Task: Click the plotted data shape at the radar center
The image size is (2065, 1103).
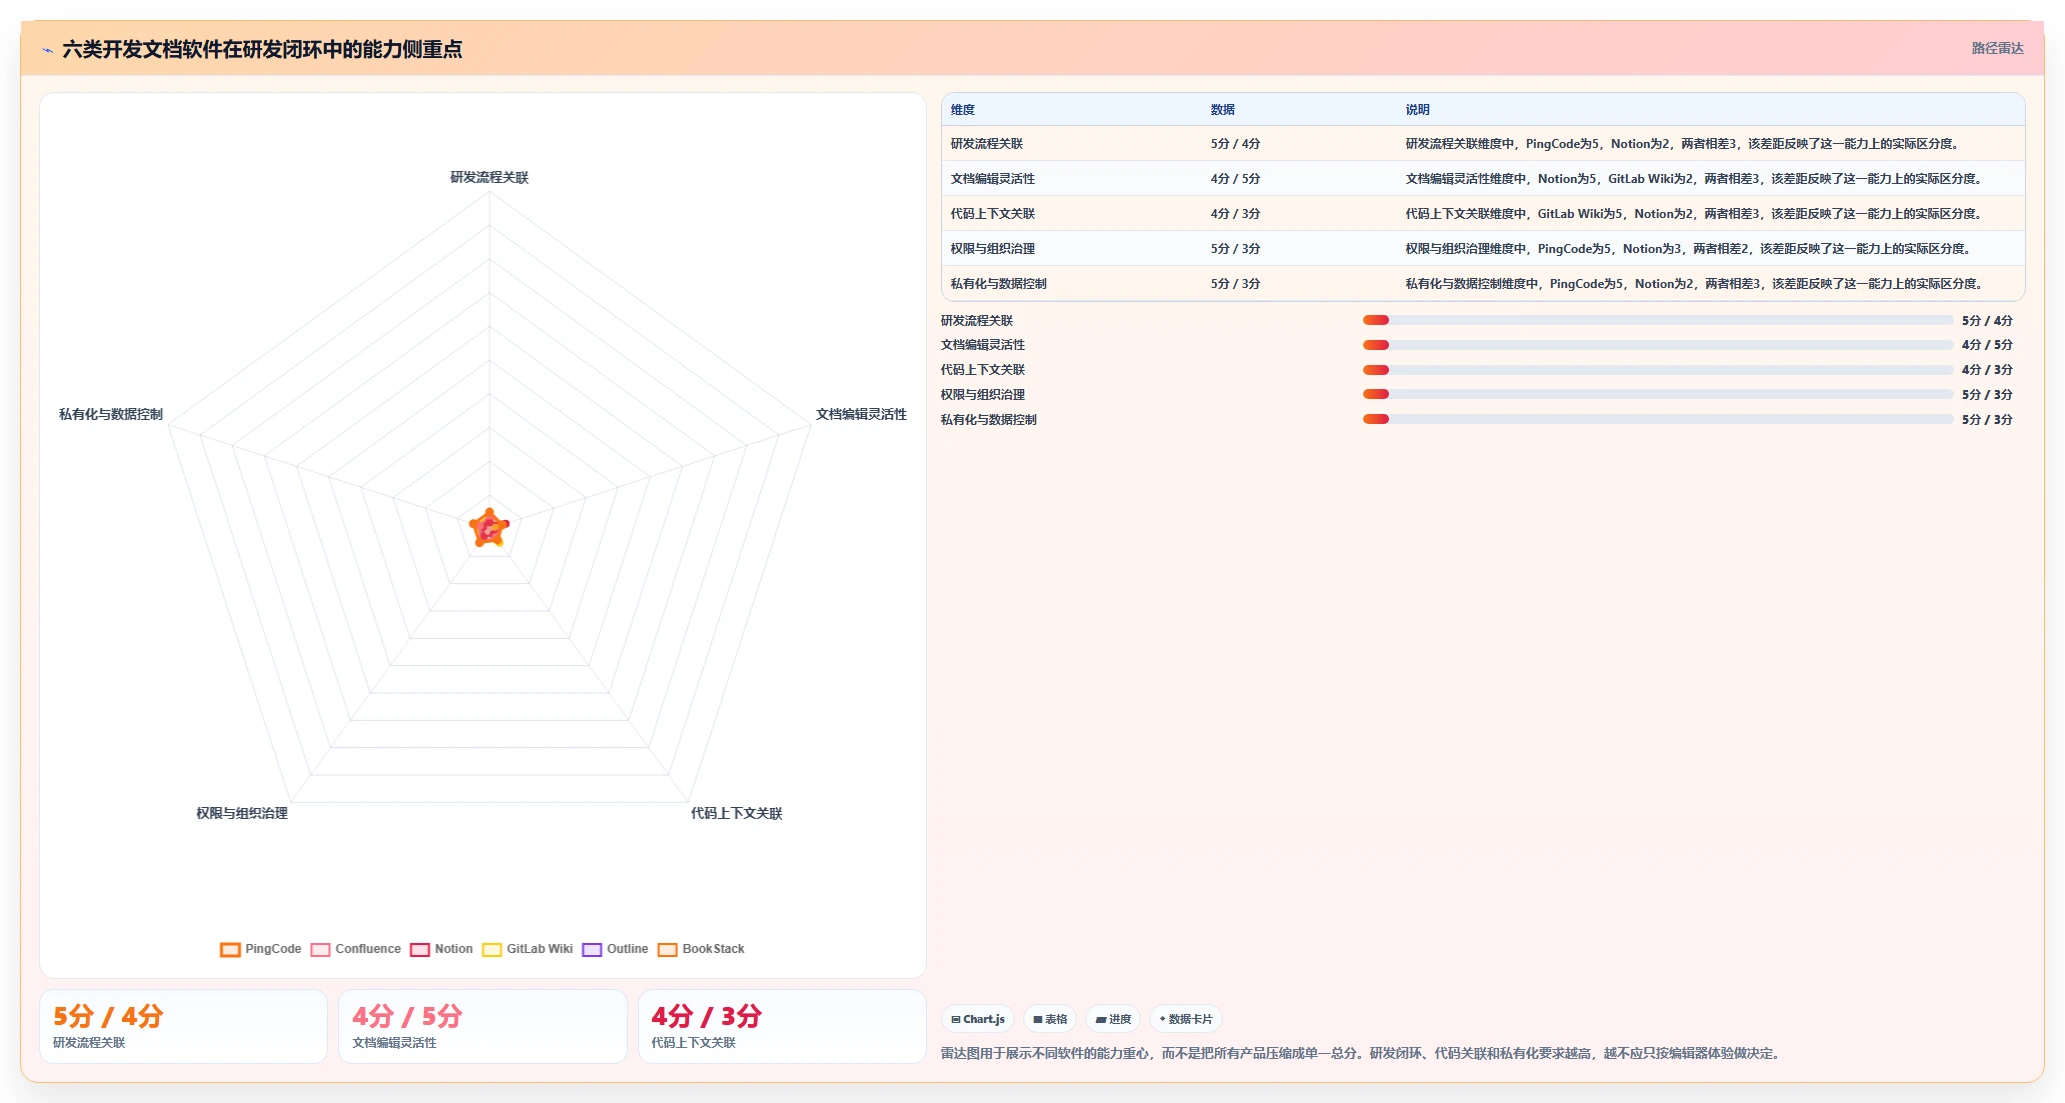Action: 489,528
